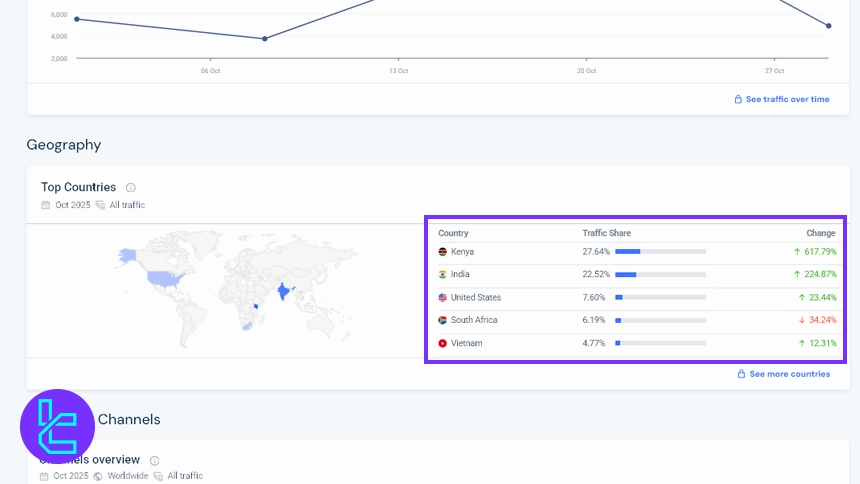860x484 pixels.
Task: Click the Vietnam flag icon
Action: [443, 343]
